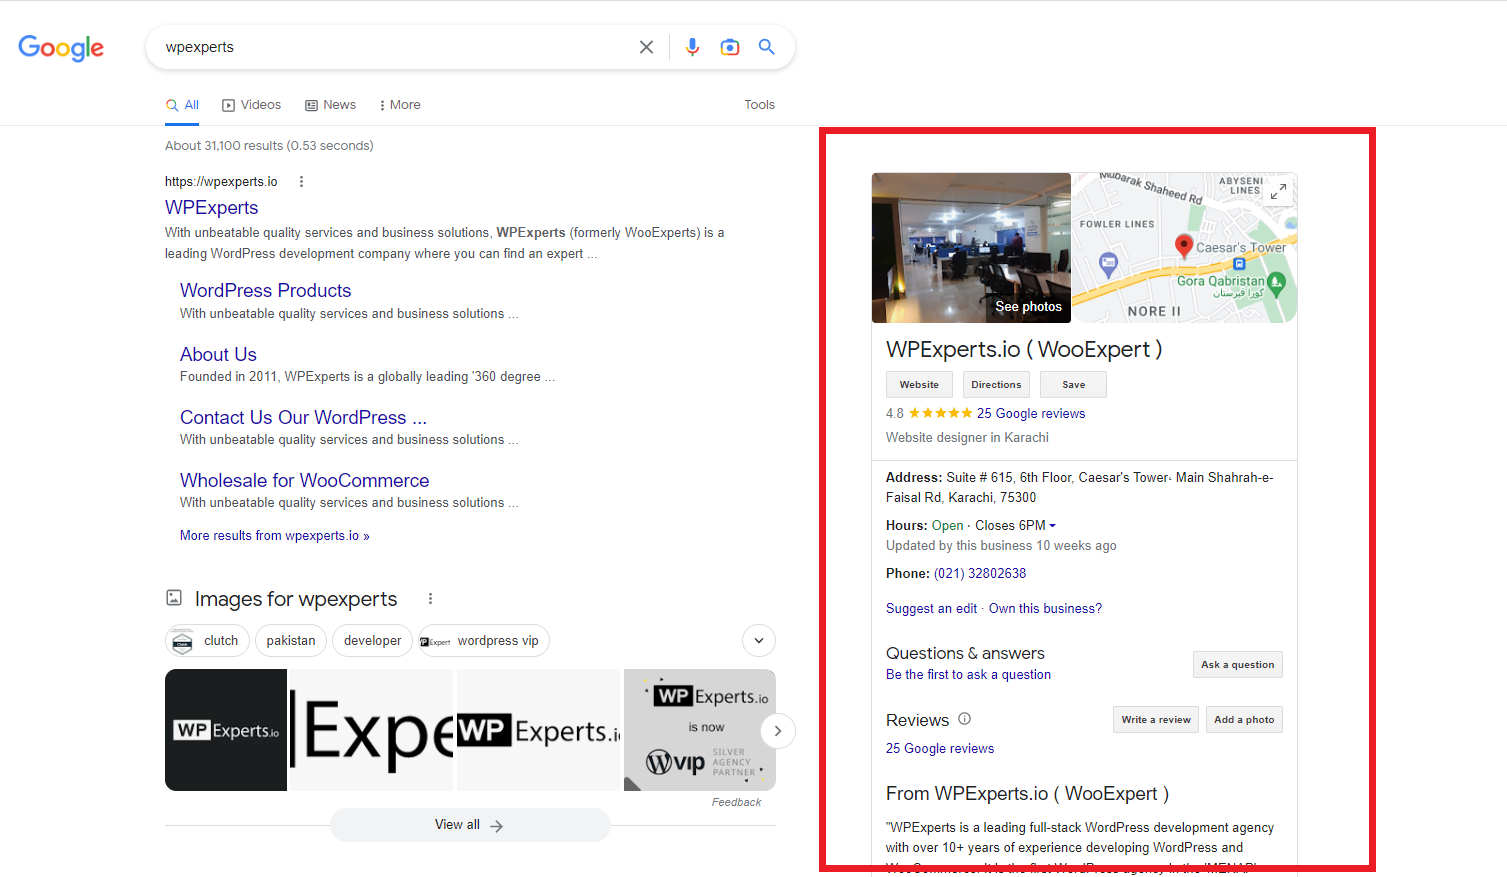Switch to the Videos tab
The height and width of the screenshot is (877, 1507).
click(x=252, y=105)
